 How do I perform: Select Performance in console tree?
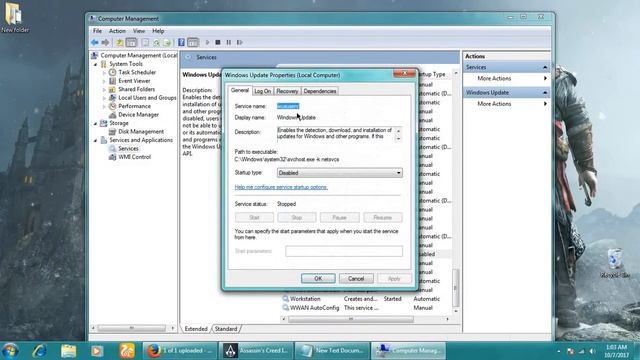pos(134,106)
